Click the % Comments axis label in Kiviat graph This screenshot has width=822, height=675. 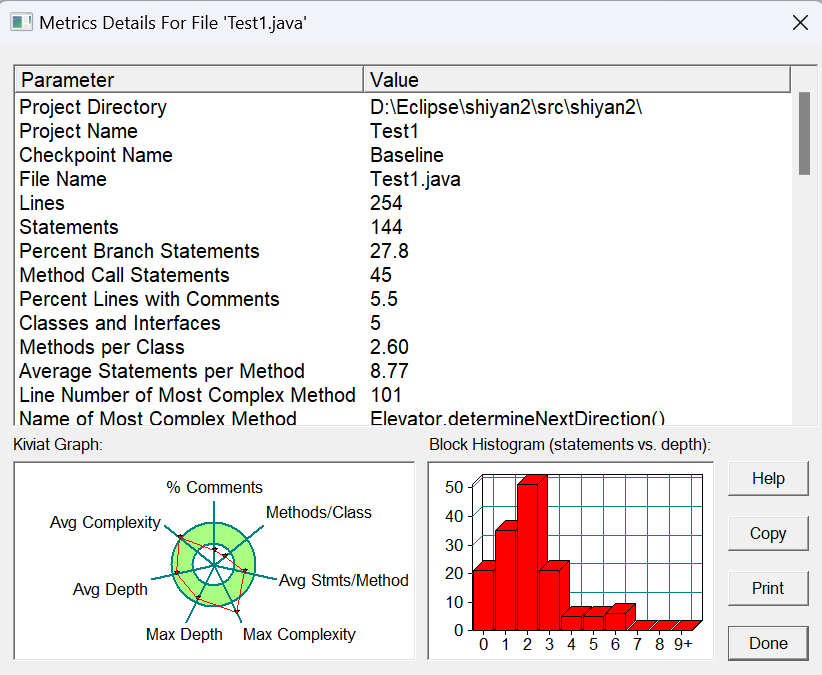pos(214,487)
